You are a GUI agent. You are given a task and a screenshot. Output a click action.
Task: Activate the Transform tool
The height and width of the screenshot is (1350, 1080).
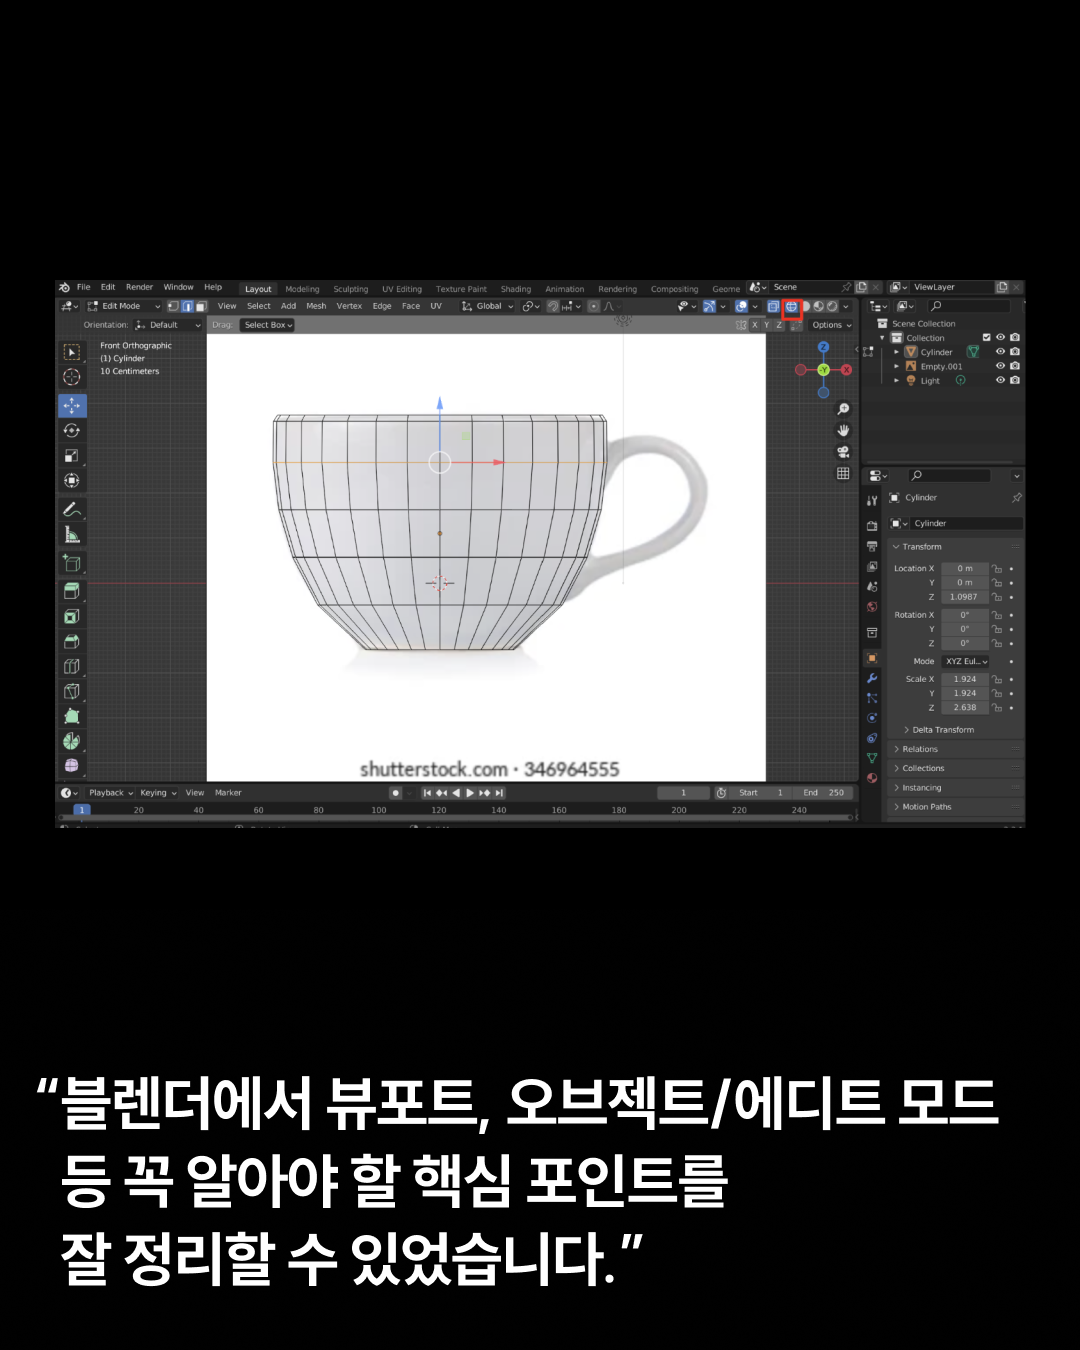[x=72, y=480]
